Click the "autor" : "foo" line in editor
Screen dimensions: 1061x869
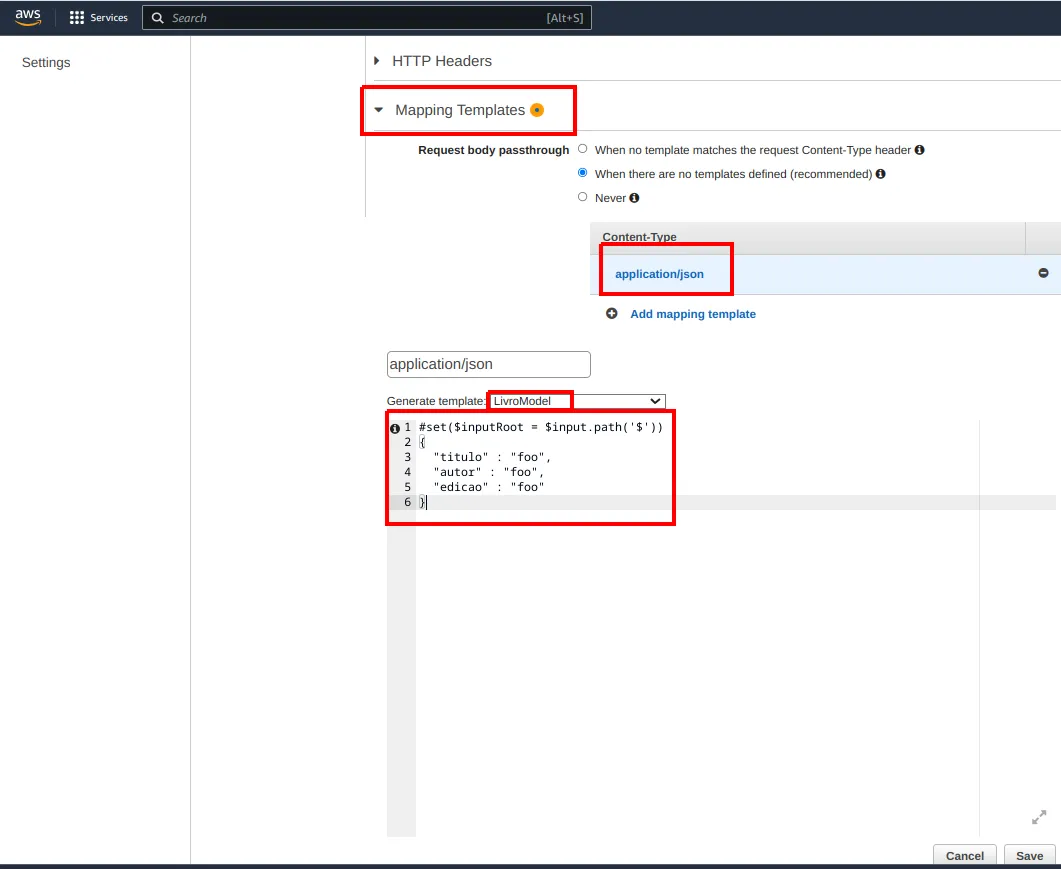tap(489, 472)
